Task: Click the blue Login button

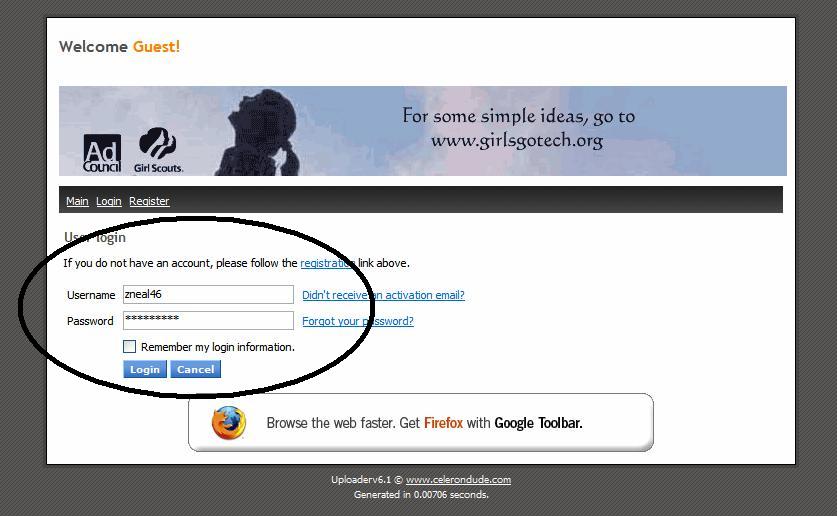Action: point(145,369)
